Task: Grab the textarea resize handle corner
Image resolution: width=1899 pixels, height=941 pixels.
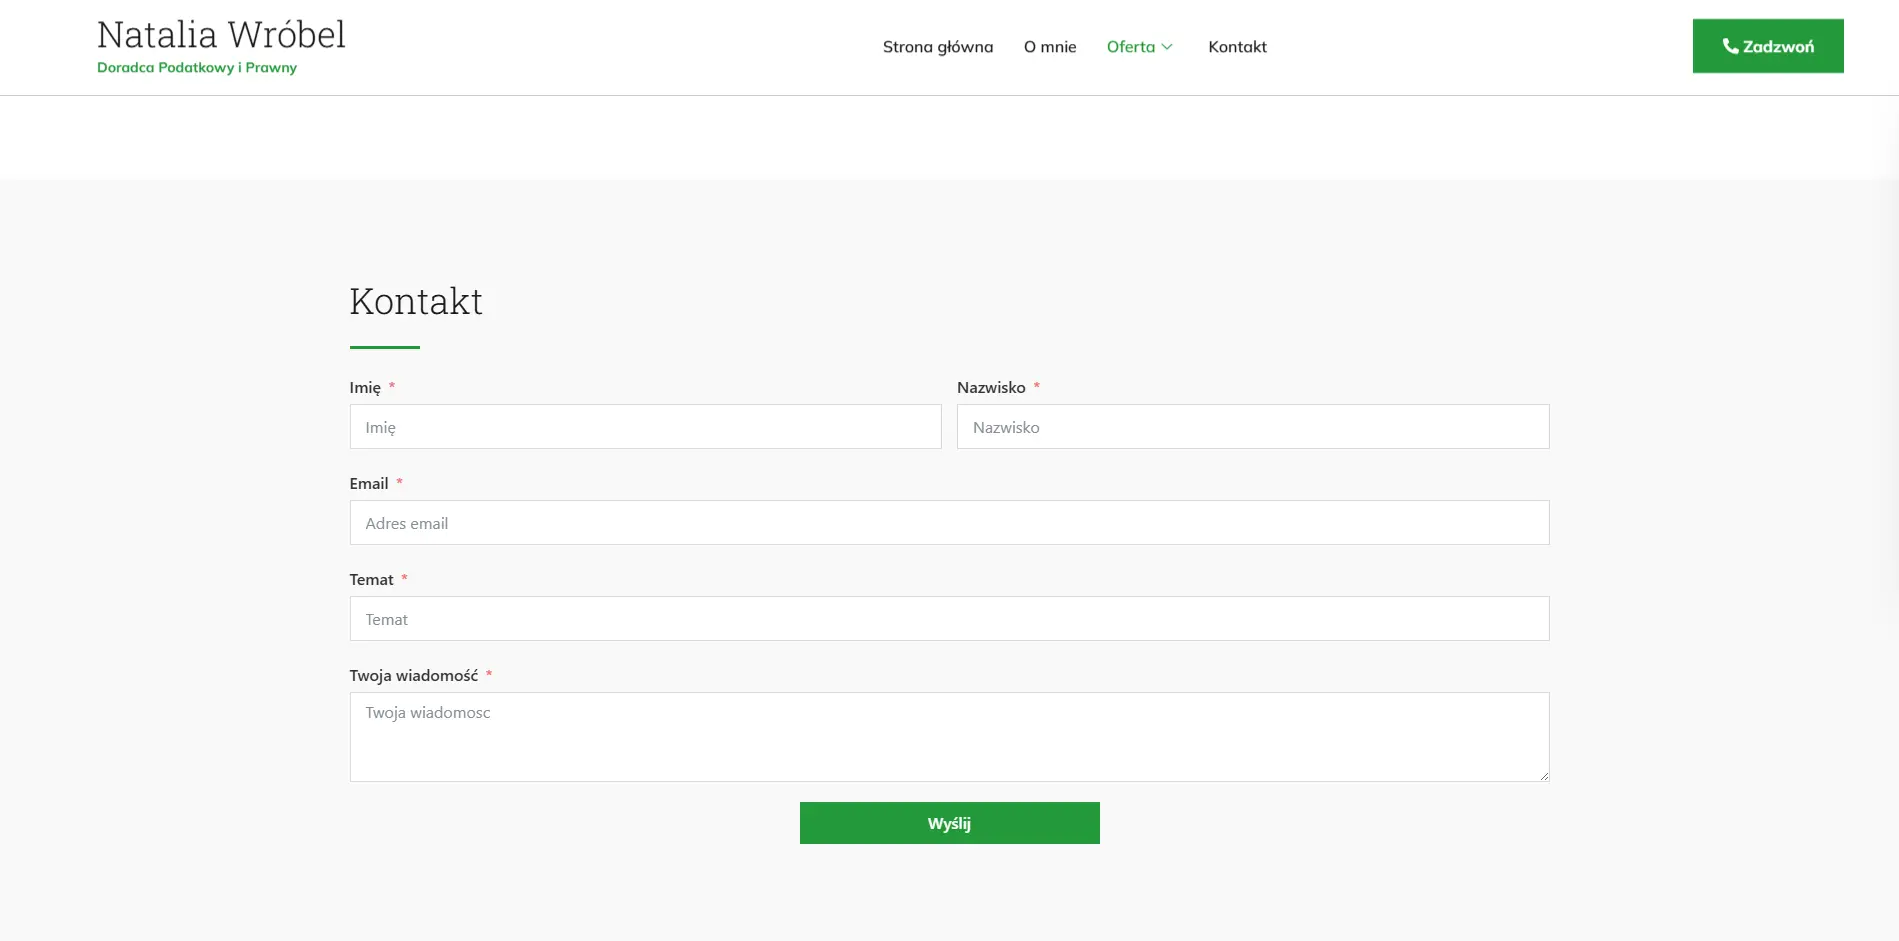Action: [x=1544, y=776]
